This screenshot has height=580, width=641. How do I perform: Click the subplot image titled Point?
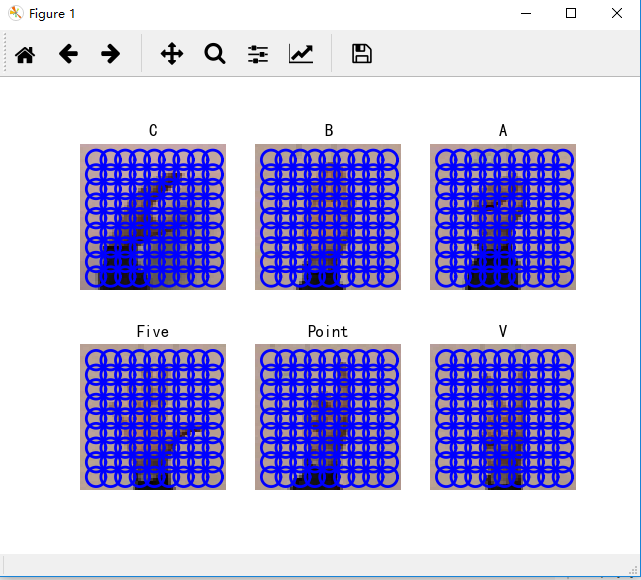click(x=328, y=417)
